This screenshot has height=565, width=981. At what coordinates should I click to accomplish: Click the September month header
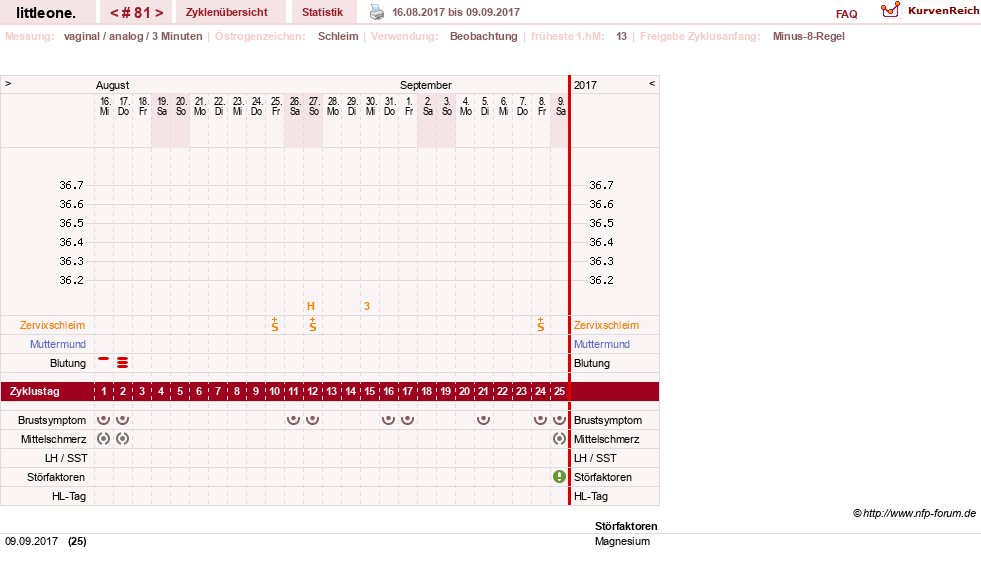click(x=425, y=85)
